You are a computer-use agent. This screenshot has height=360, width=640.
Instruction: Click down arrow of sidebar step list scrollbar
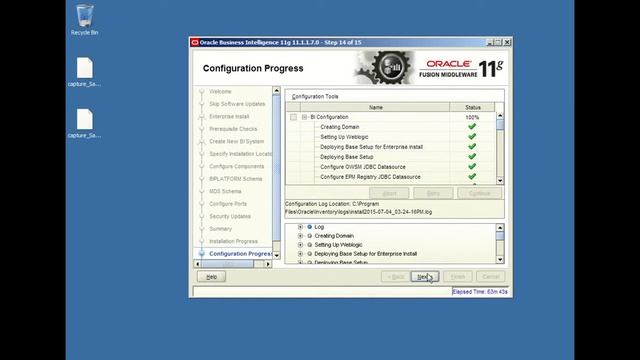click(x=276, y=256)
